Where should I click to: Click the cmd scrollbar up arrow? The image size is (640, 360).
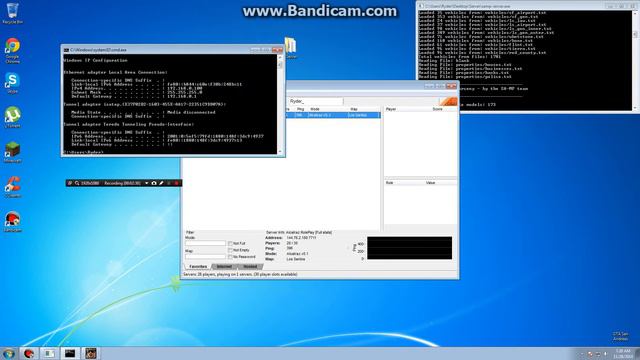point(280,57)
